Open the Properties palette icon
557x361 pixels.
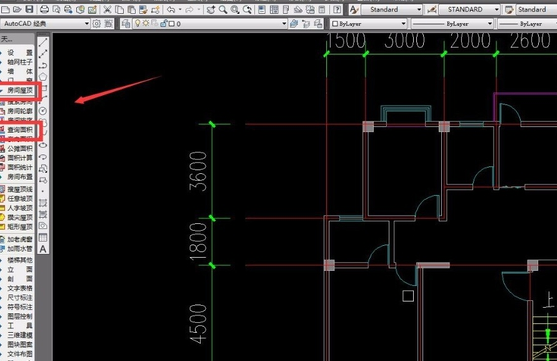pyautogui.click(x=262, y=10)
